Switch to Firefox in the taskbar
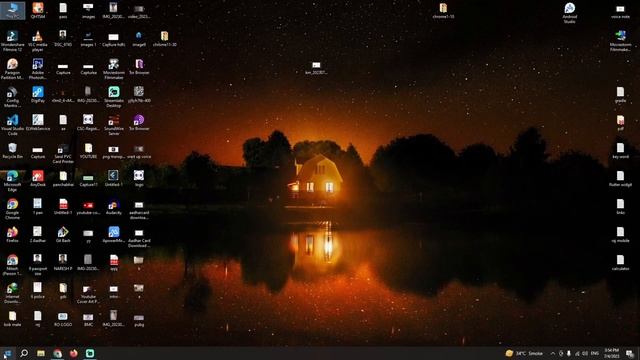640x360 pixels. click(74, 353)
